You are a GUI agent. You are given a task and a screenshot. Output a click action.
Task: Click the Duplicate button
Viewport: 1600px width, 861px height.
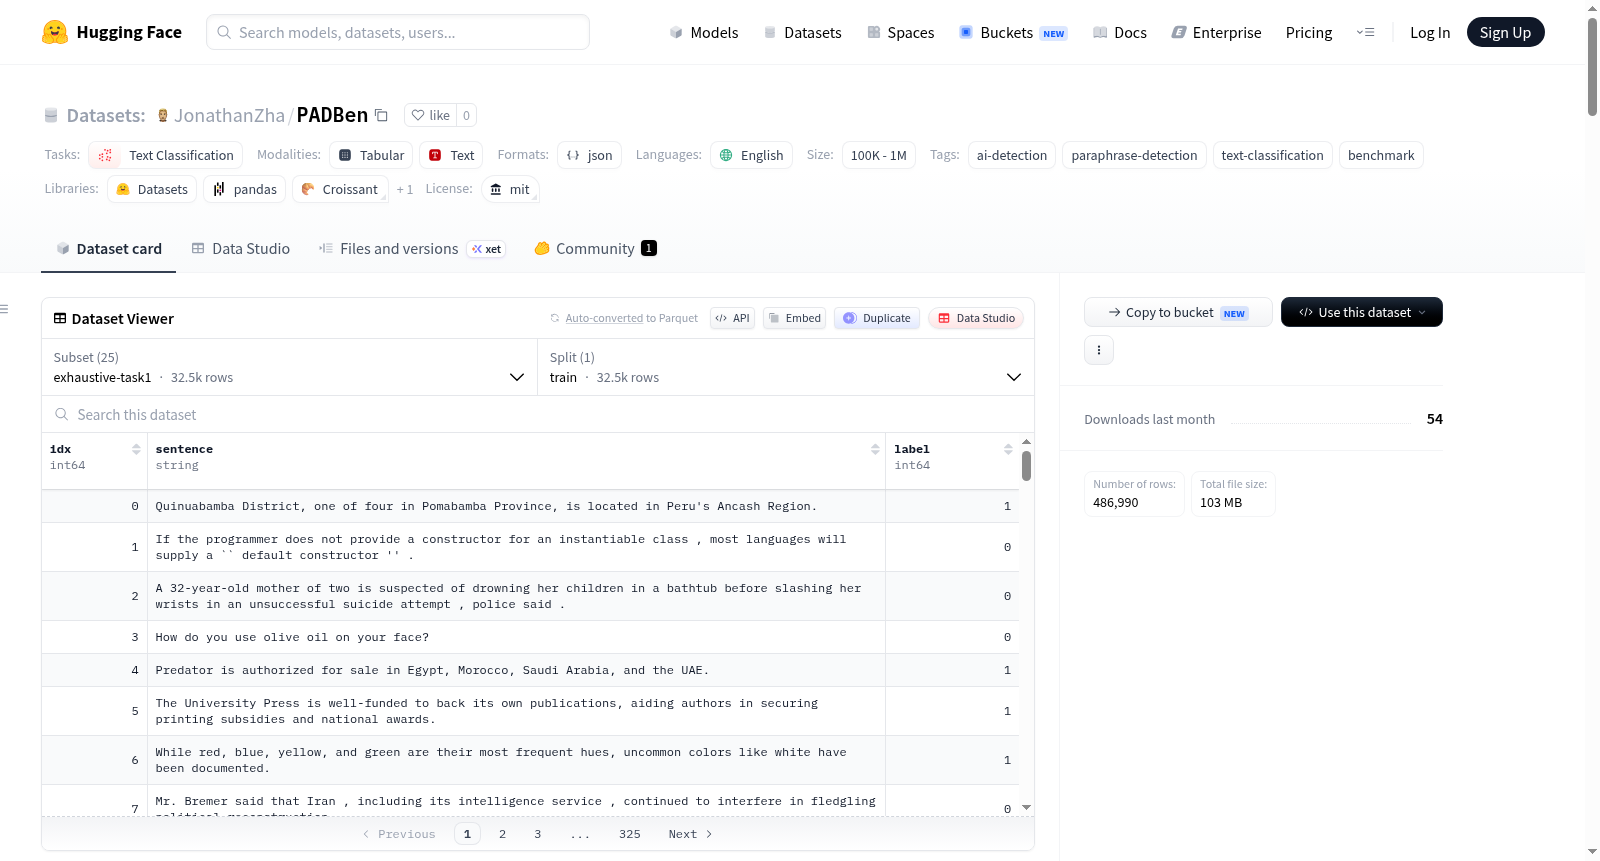point(877,318)
